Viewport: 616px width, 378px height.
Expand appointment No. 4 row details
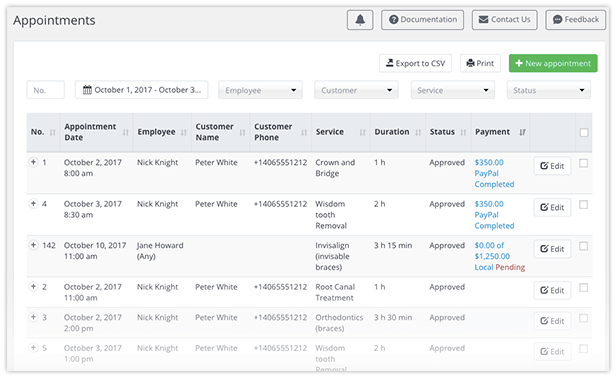[33, 204]
